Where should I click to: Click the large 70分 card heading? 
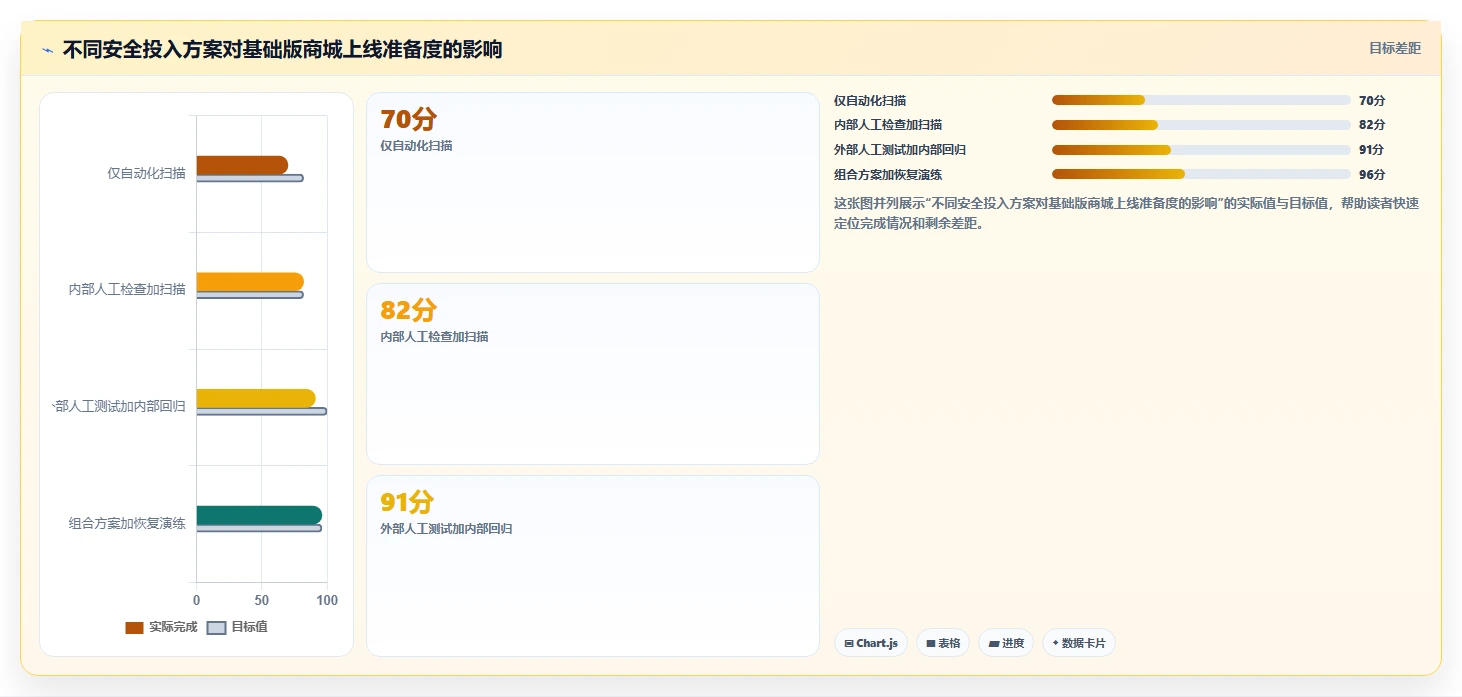point(409,120)
